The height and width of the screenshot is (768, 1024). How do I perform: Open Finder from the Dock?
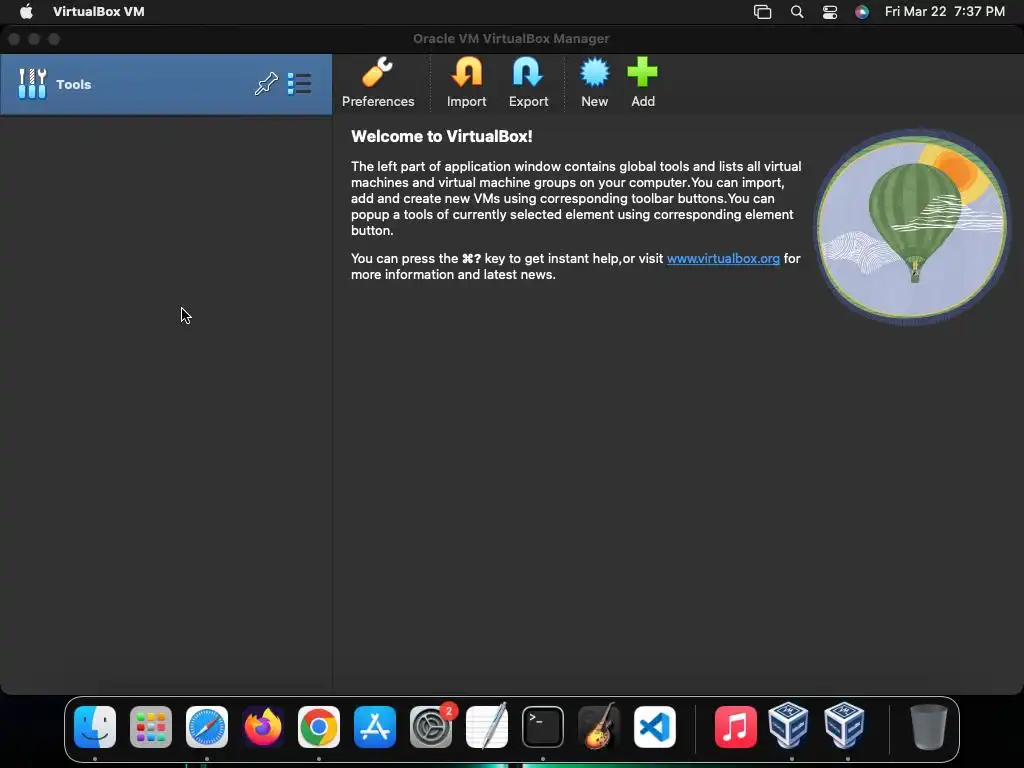[95, 727]
